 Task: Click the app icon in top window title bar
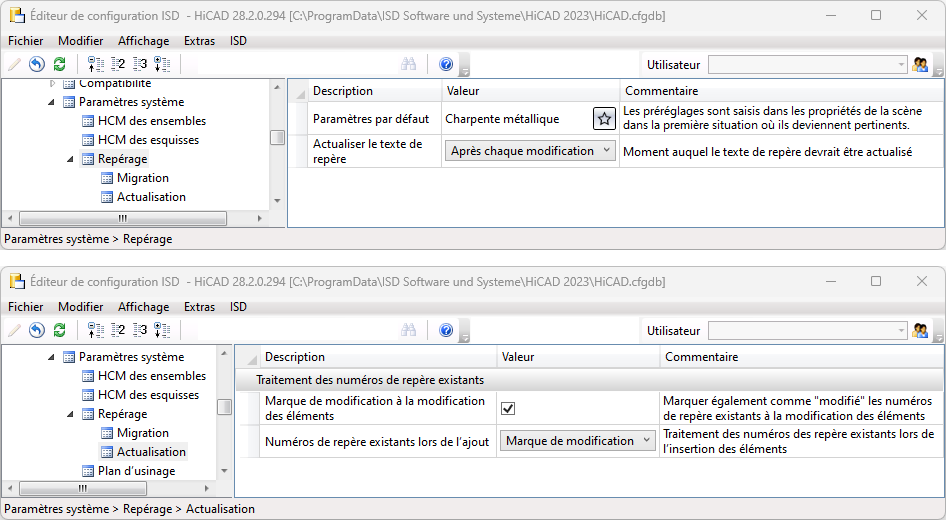pos(17,15)
